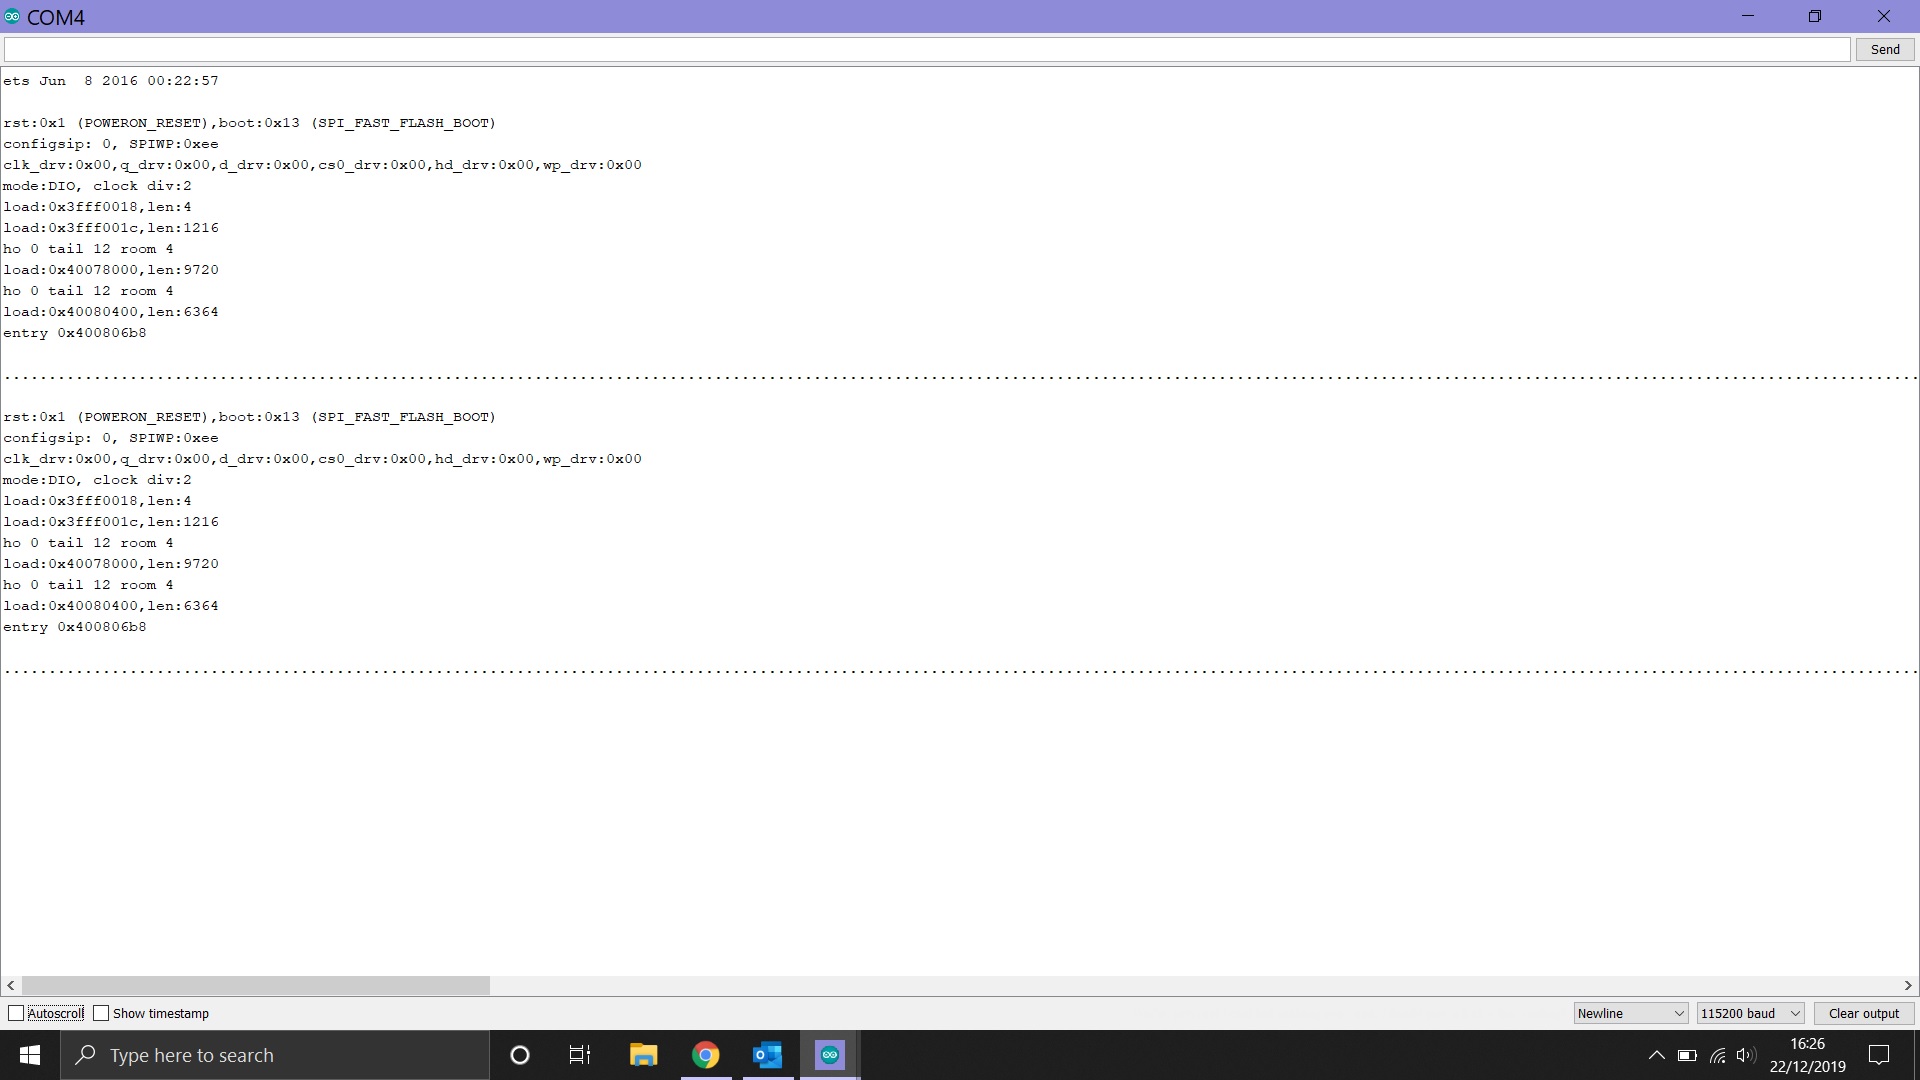Enable Show timestamp checkbox

pyautogui.click(x=100, y=1013)
